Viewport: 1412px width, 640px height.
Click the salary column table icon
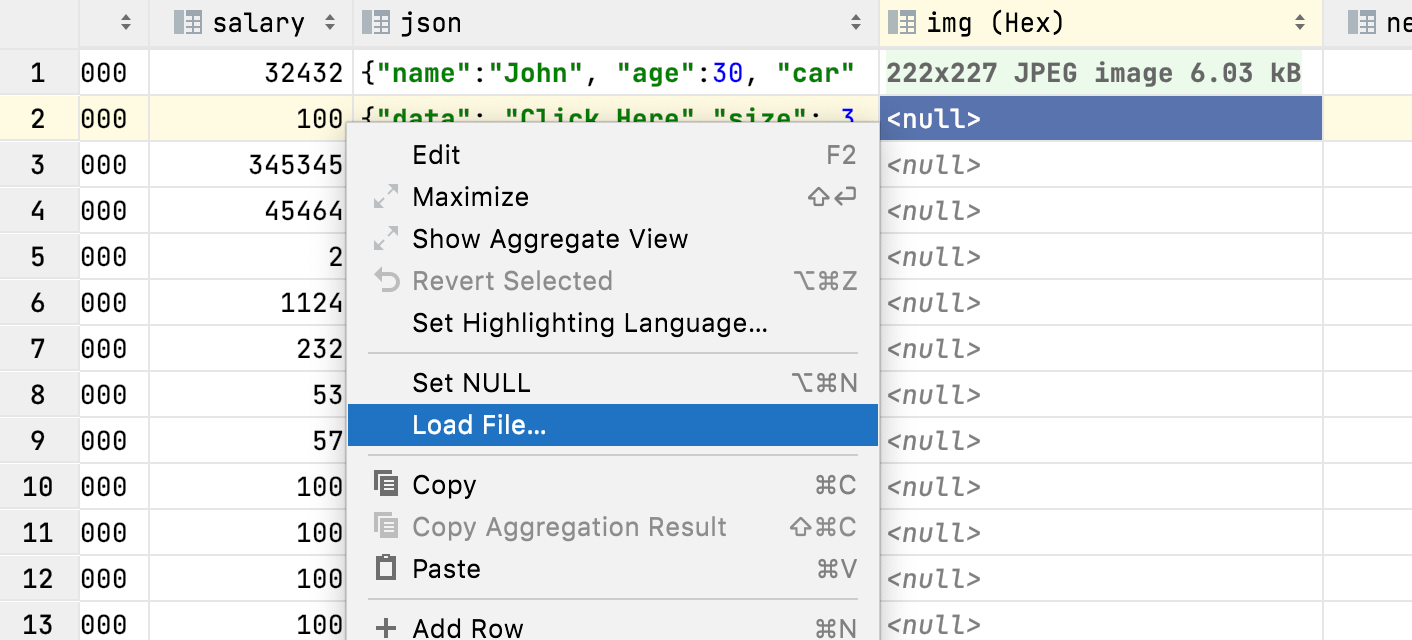pos(187,23)
